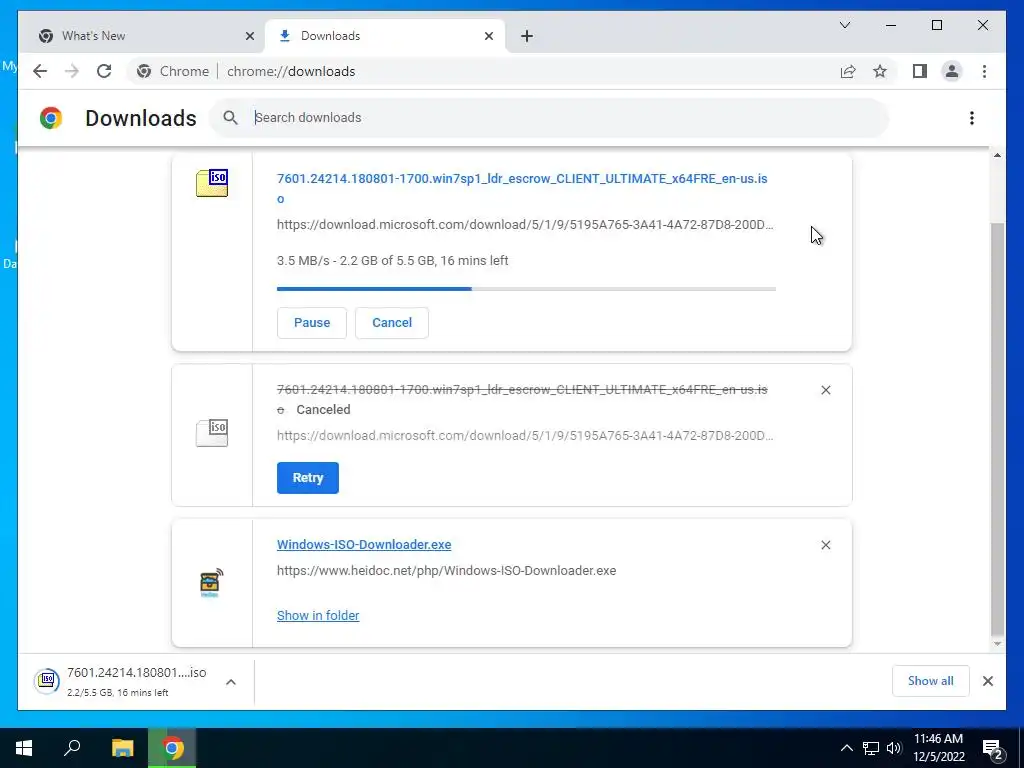This screenshot has height=768, width=1024.
Task: Open the Chrome three-dot menu in toolbar
Action: click(x=984, y=71)
